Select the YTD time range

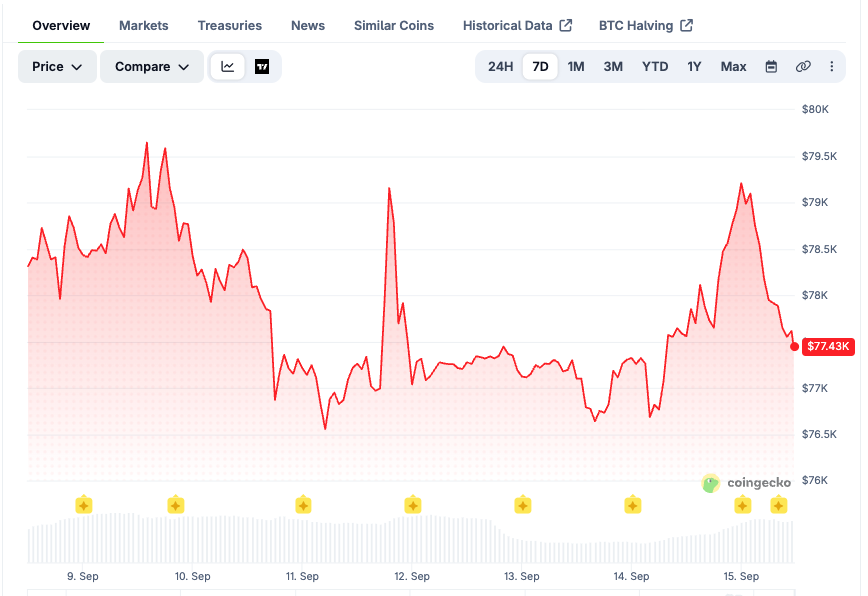(655, 66)
